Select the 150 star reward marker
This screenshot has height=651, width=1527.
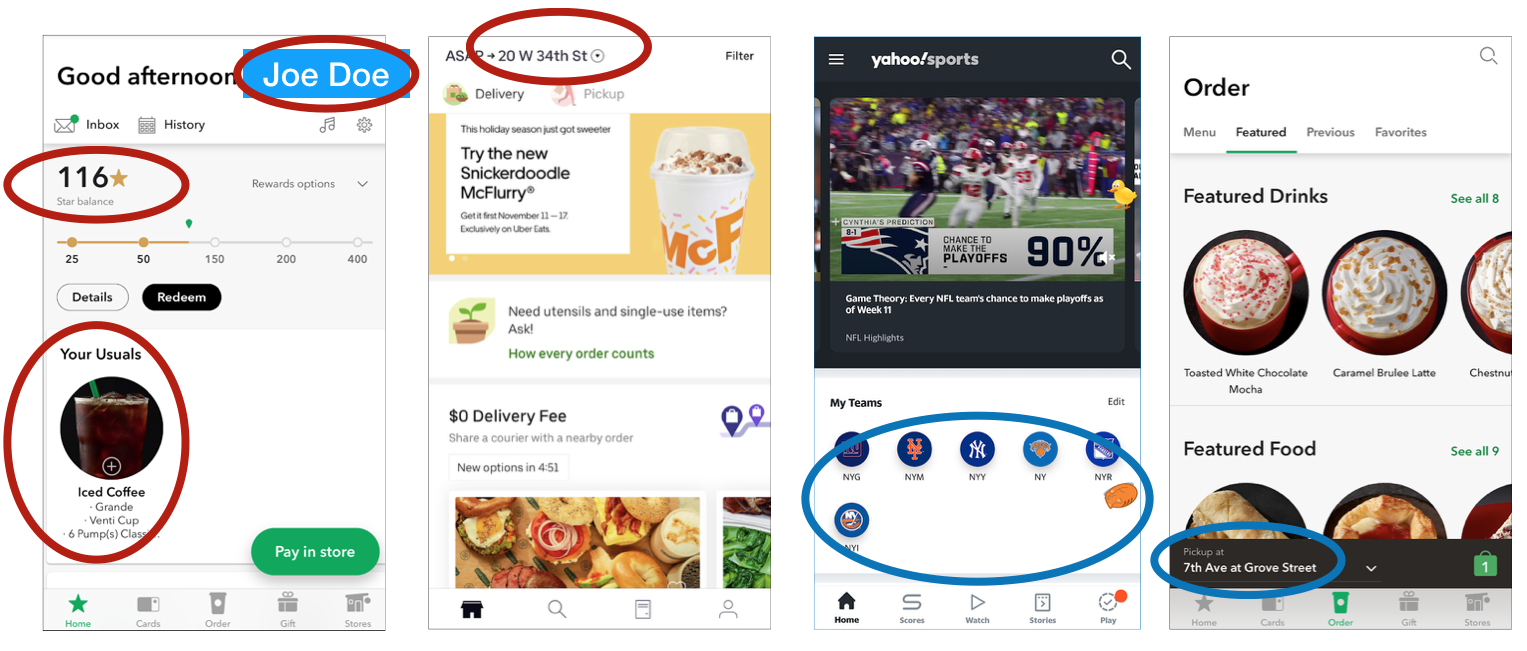tap(215, 243)
